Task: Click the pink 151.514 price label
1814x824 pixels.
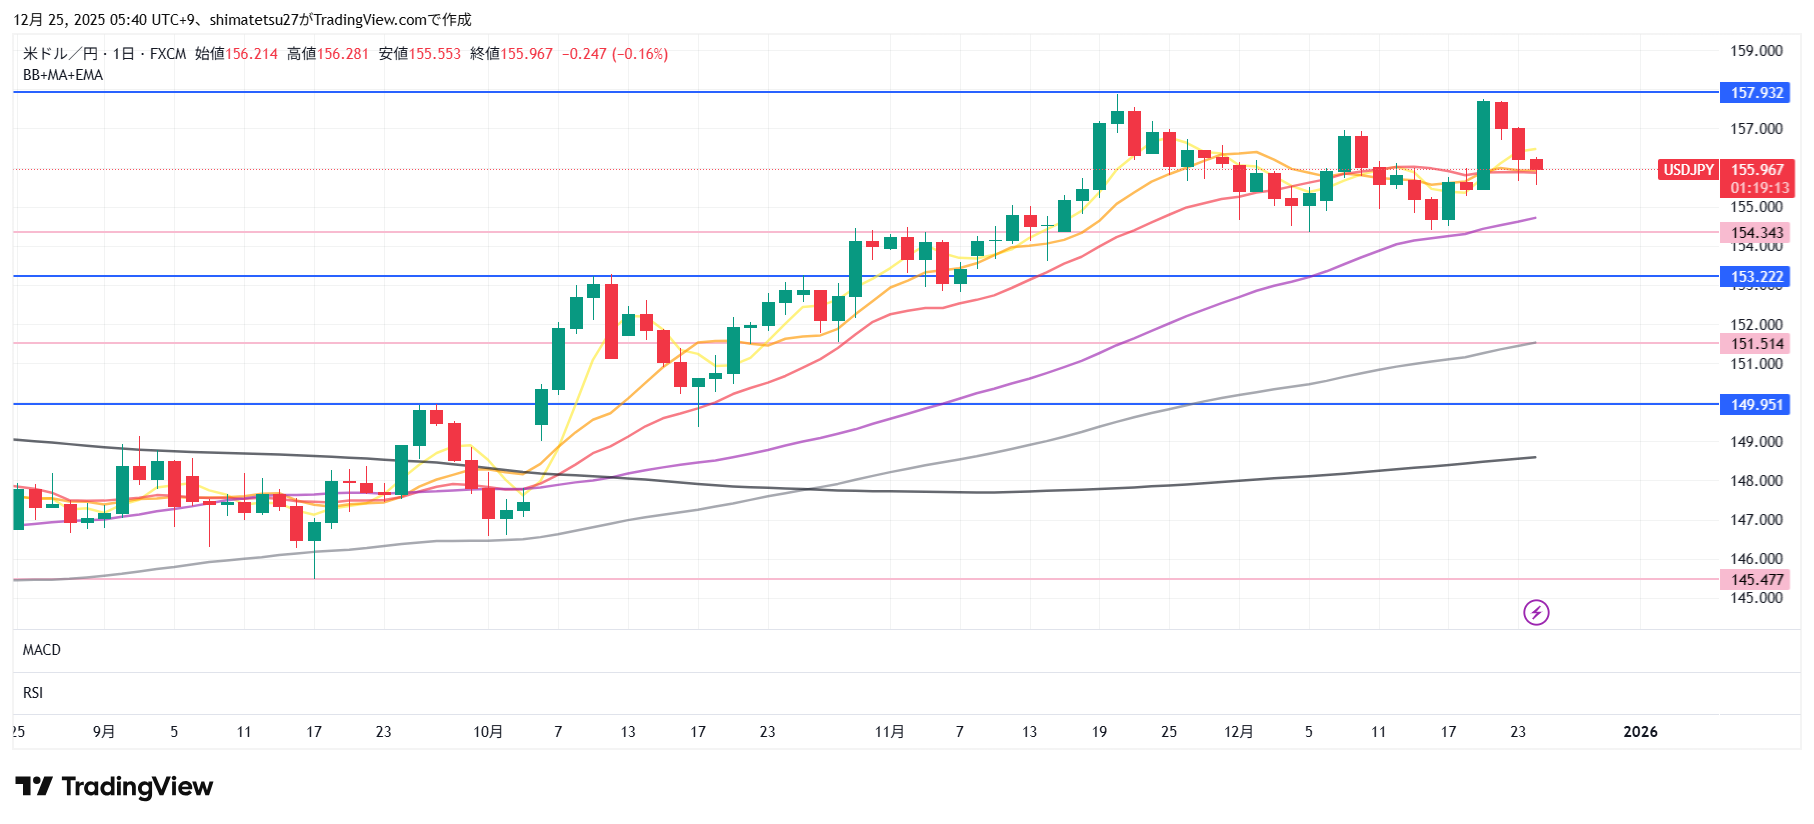Action: [1756, 344]
